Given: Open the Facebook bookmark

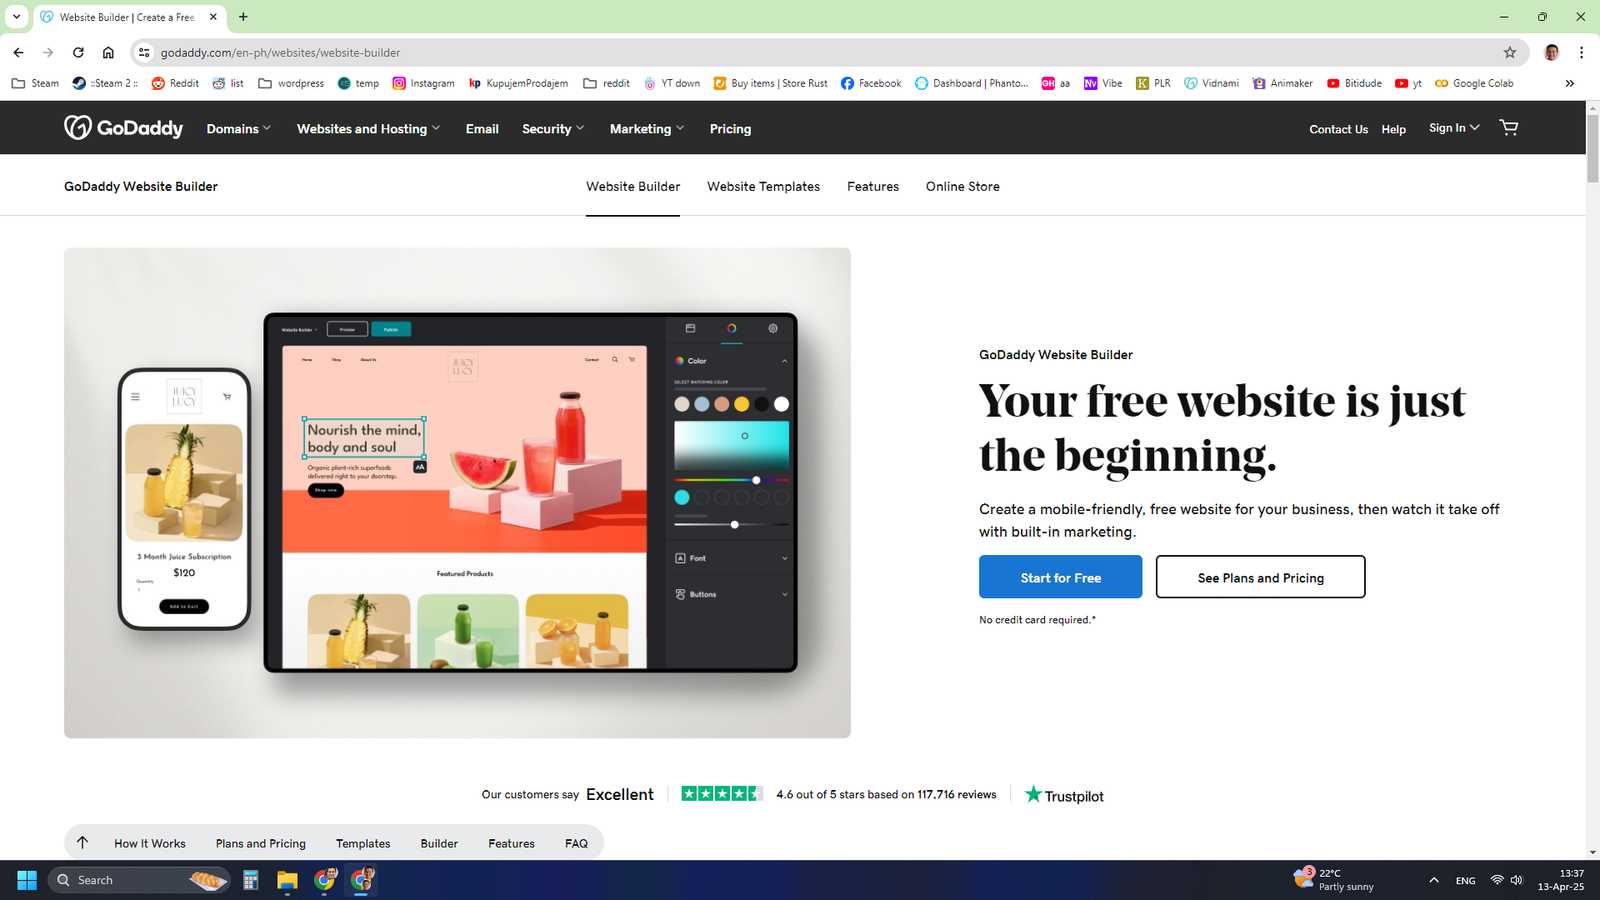Looking at the screenshot, I should point(871,83).
